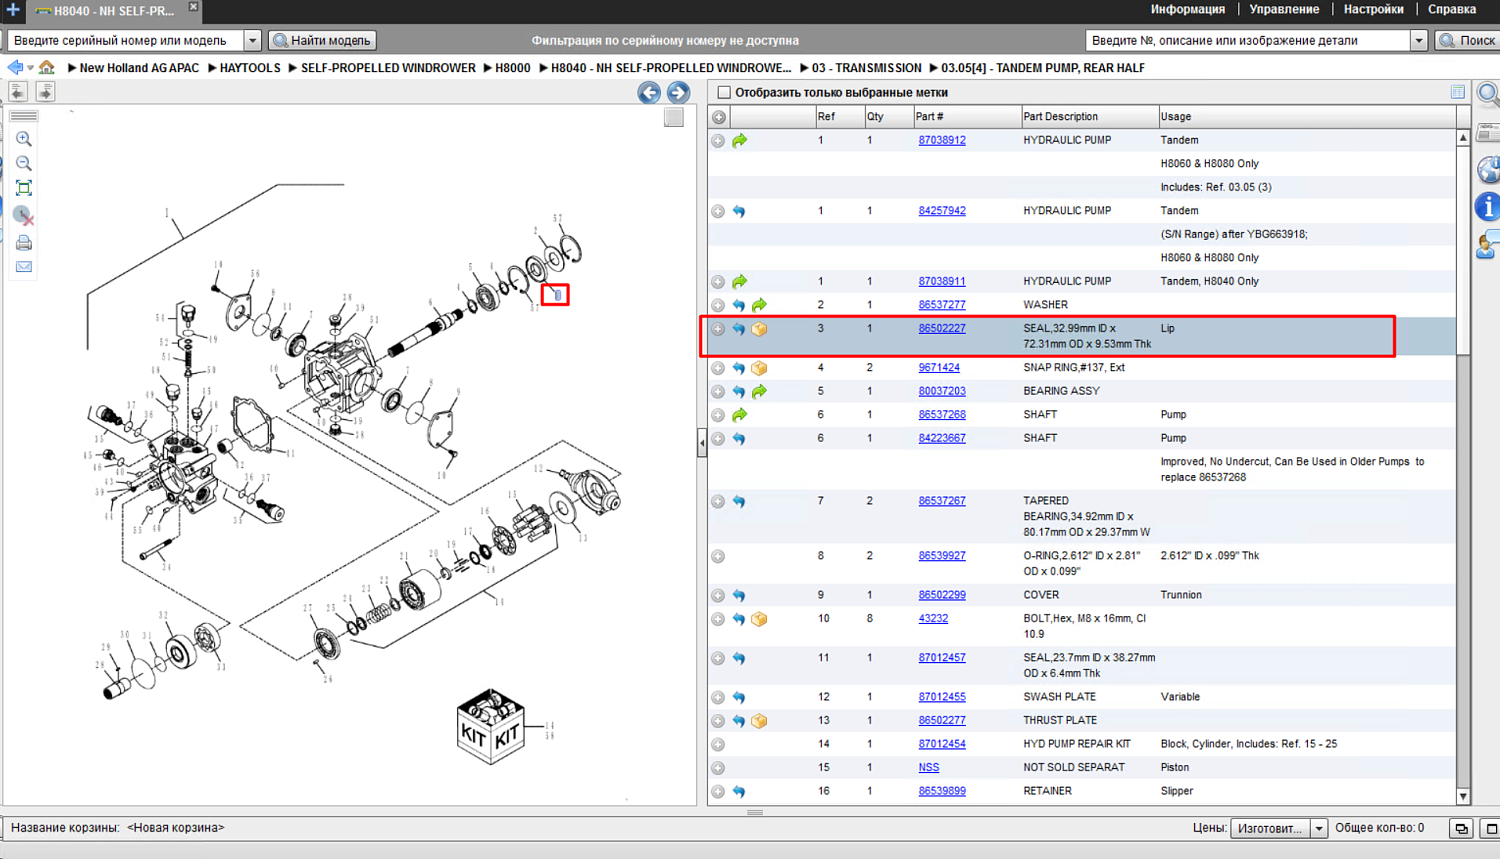Add the RETAINER part with its plus icon
The height and width of the screenshot is (859, 1500).
tap(718, 792)
